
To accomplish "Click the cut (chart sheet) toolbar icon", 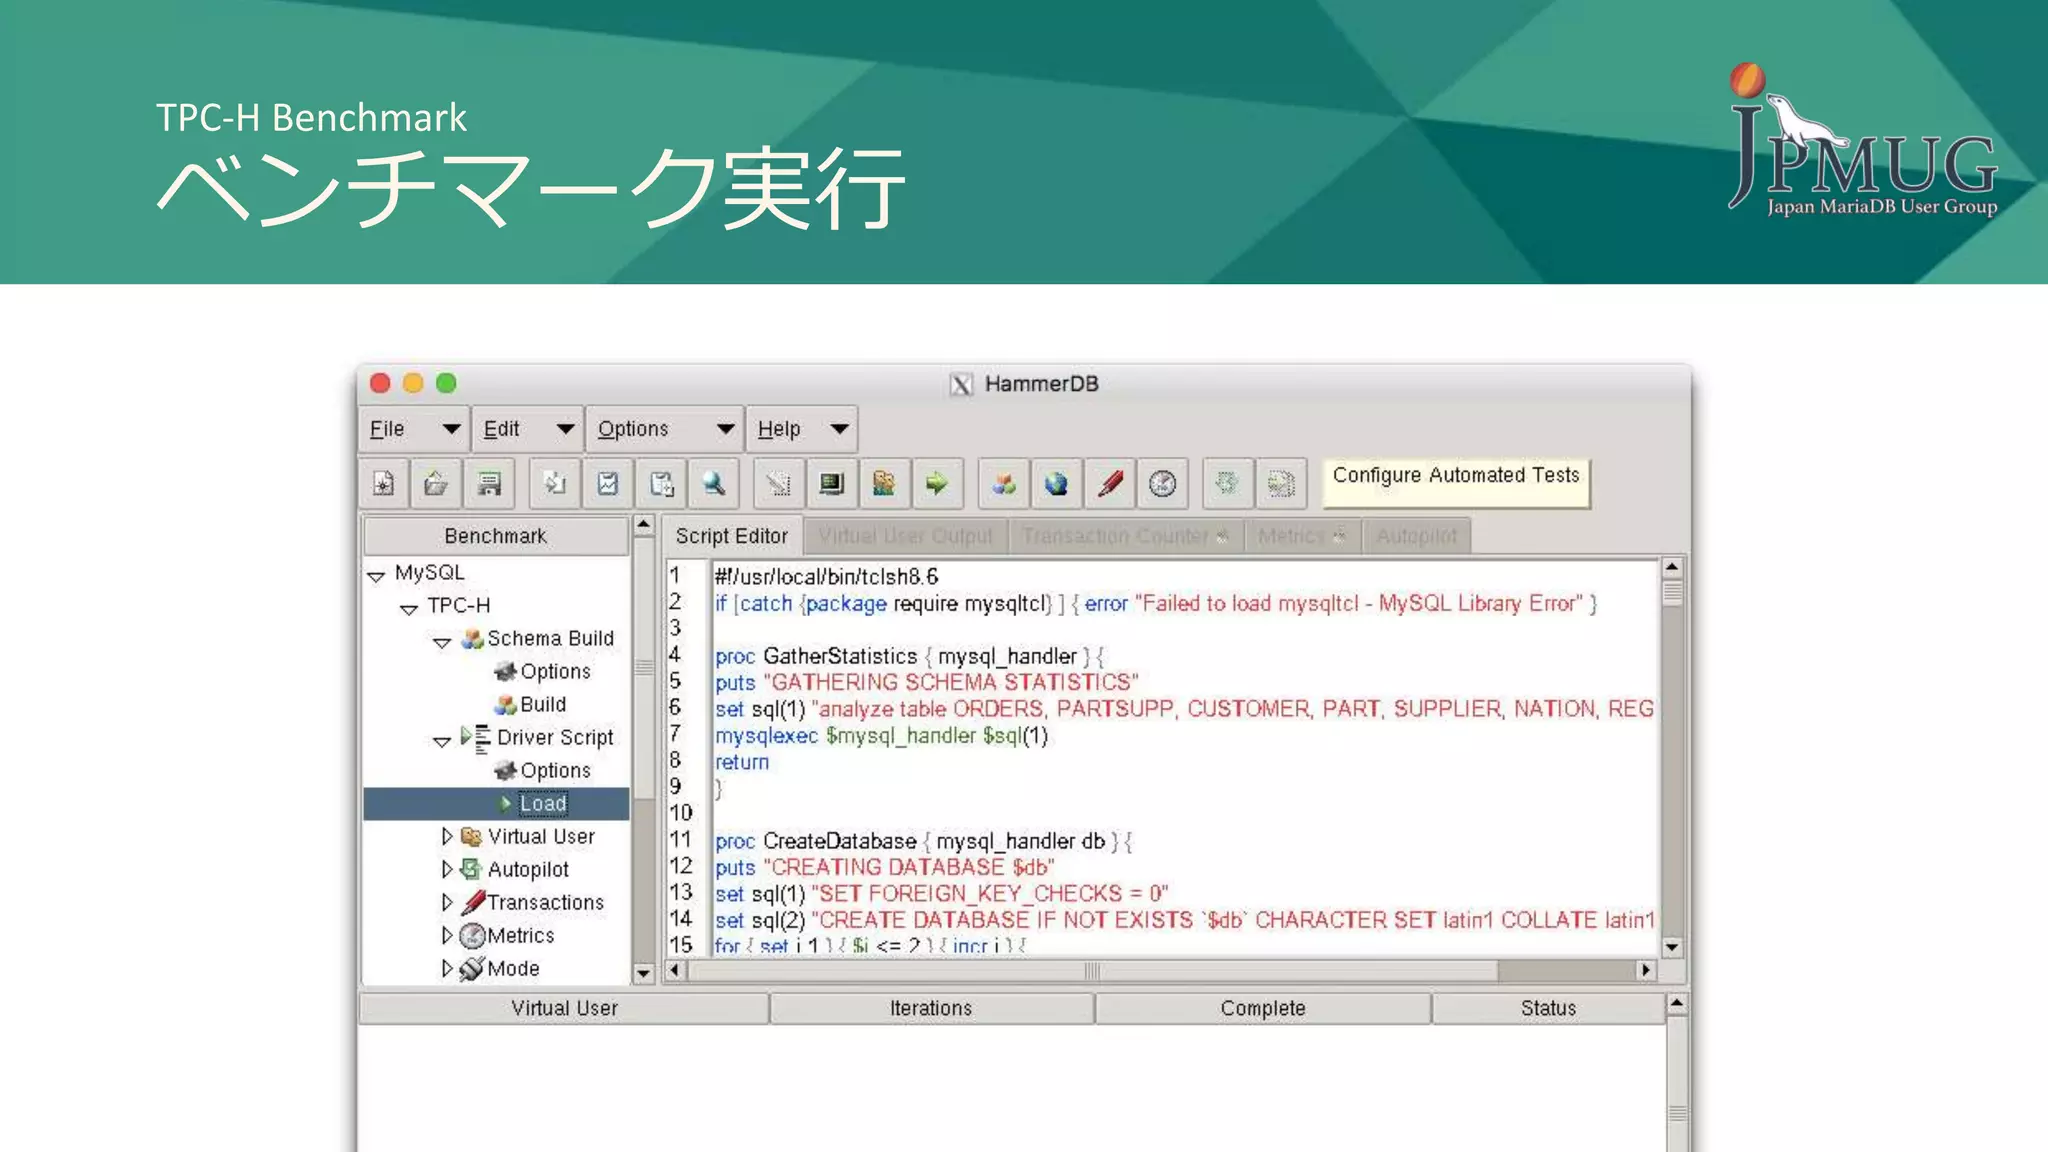I will 608,484.
